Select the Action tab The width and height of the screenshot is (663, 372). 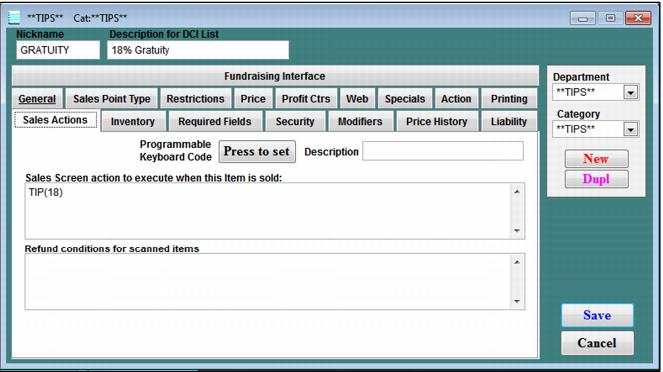pos(456,99)
